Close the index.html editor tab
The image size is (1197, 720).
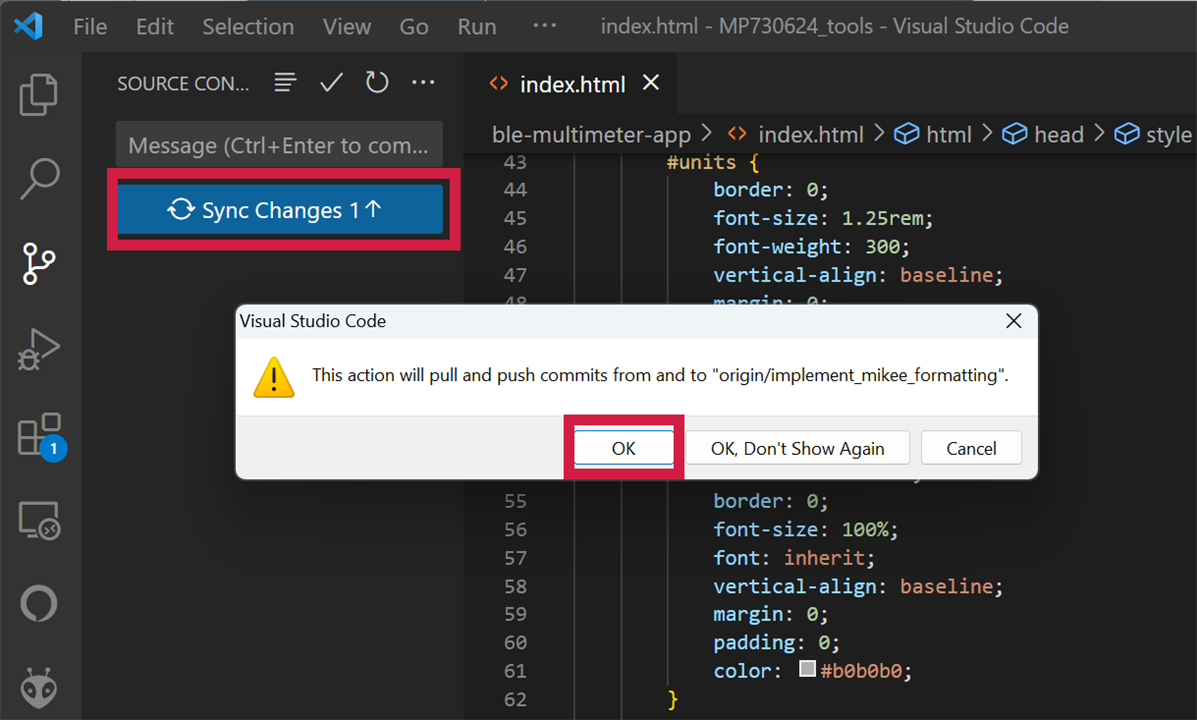[x=650, y=82]
